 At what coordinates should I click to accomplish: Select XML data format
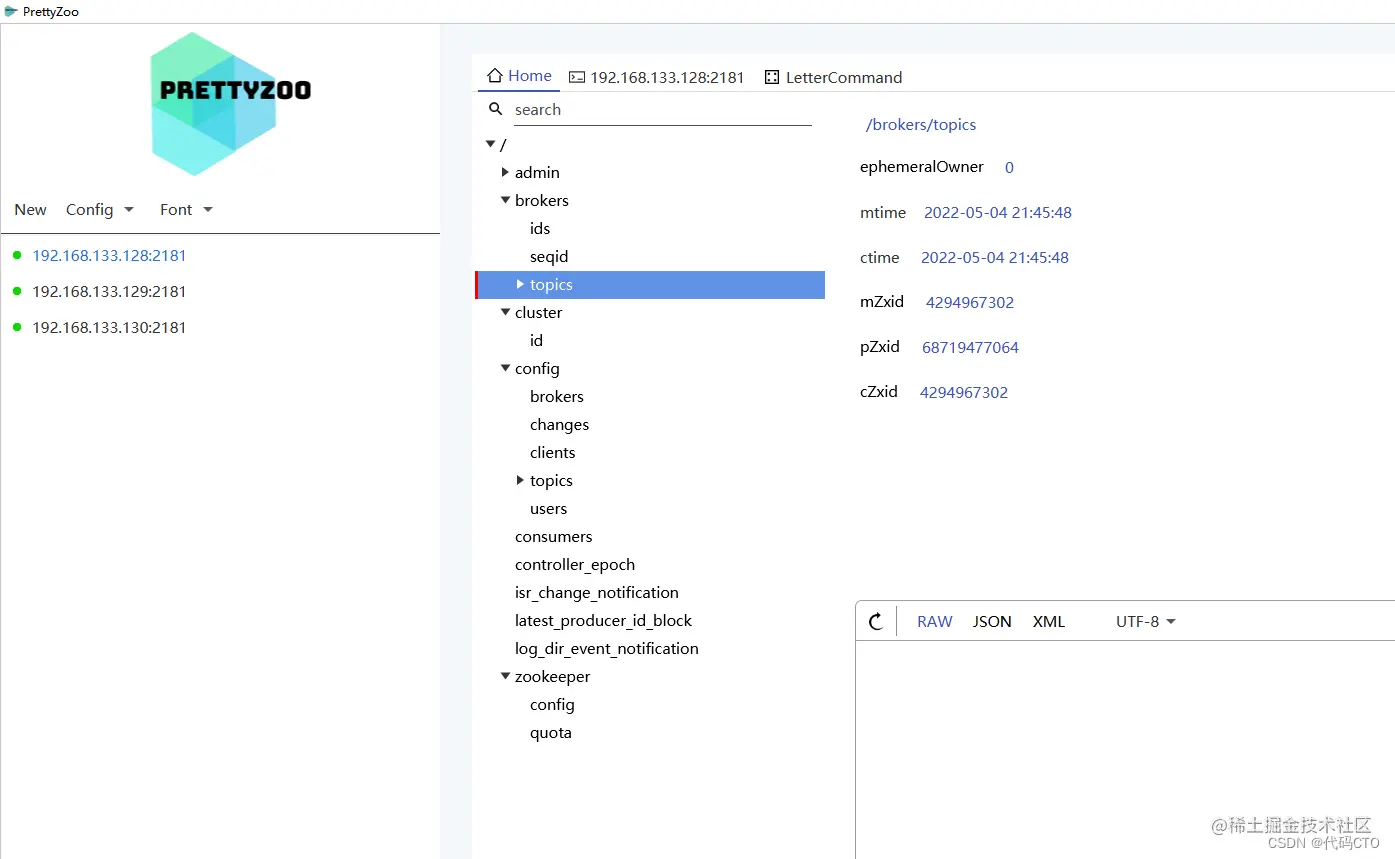click(1049, 621)
